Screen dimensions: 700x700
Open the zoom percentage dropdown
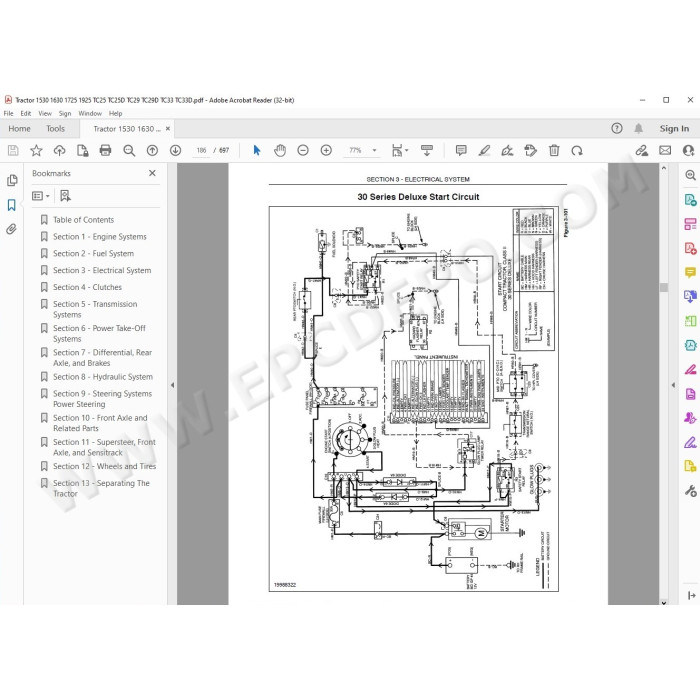coord(374,150)
